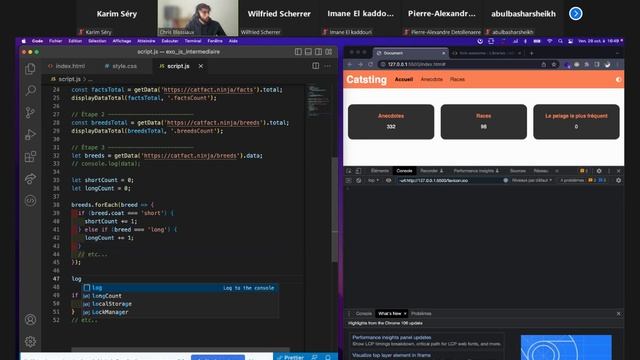
Task: Open a new browser tab
Action: (x=531, y=53)
